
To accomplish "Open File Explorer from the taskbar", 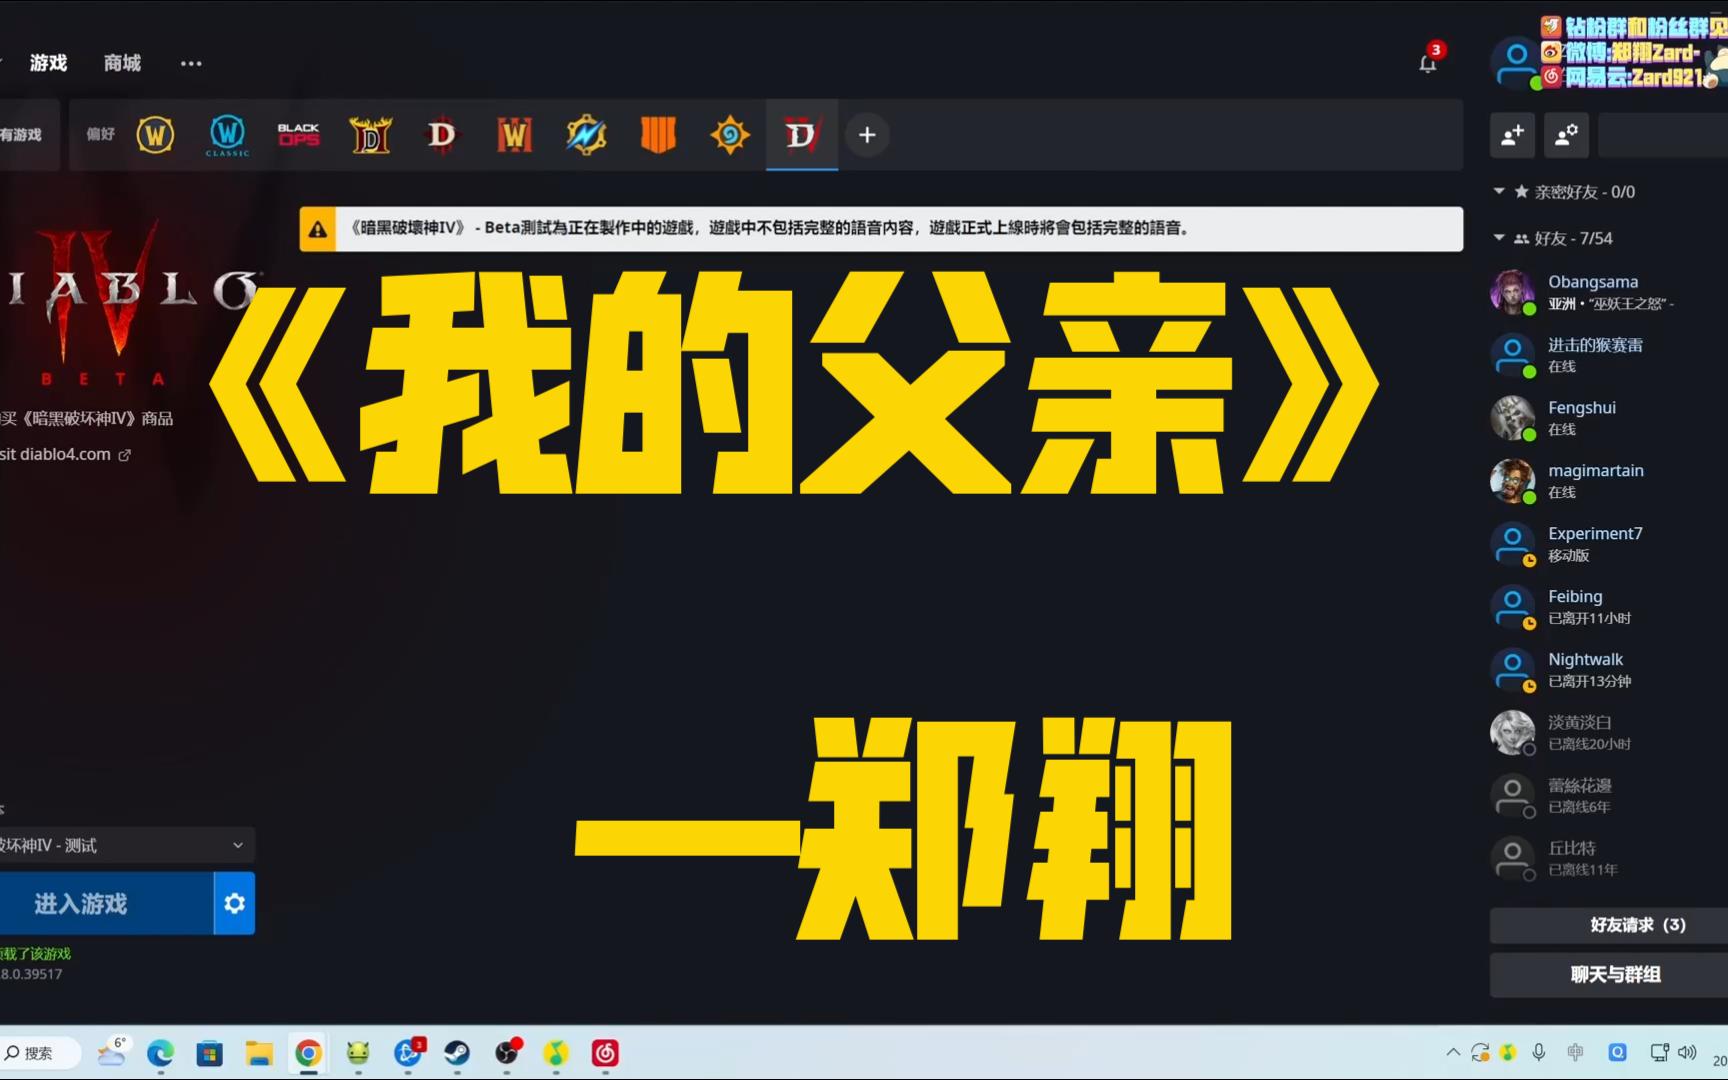I will click(x=259, y=1053).
